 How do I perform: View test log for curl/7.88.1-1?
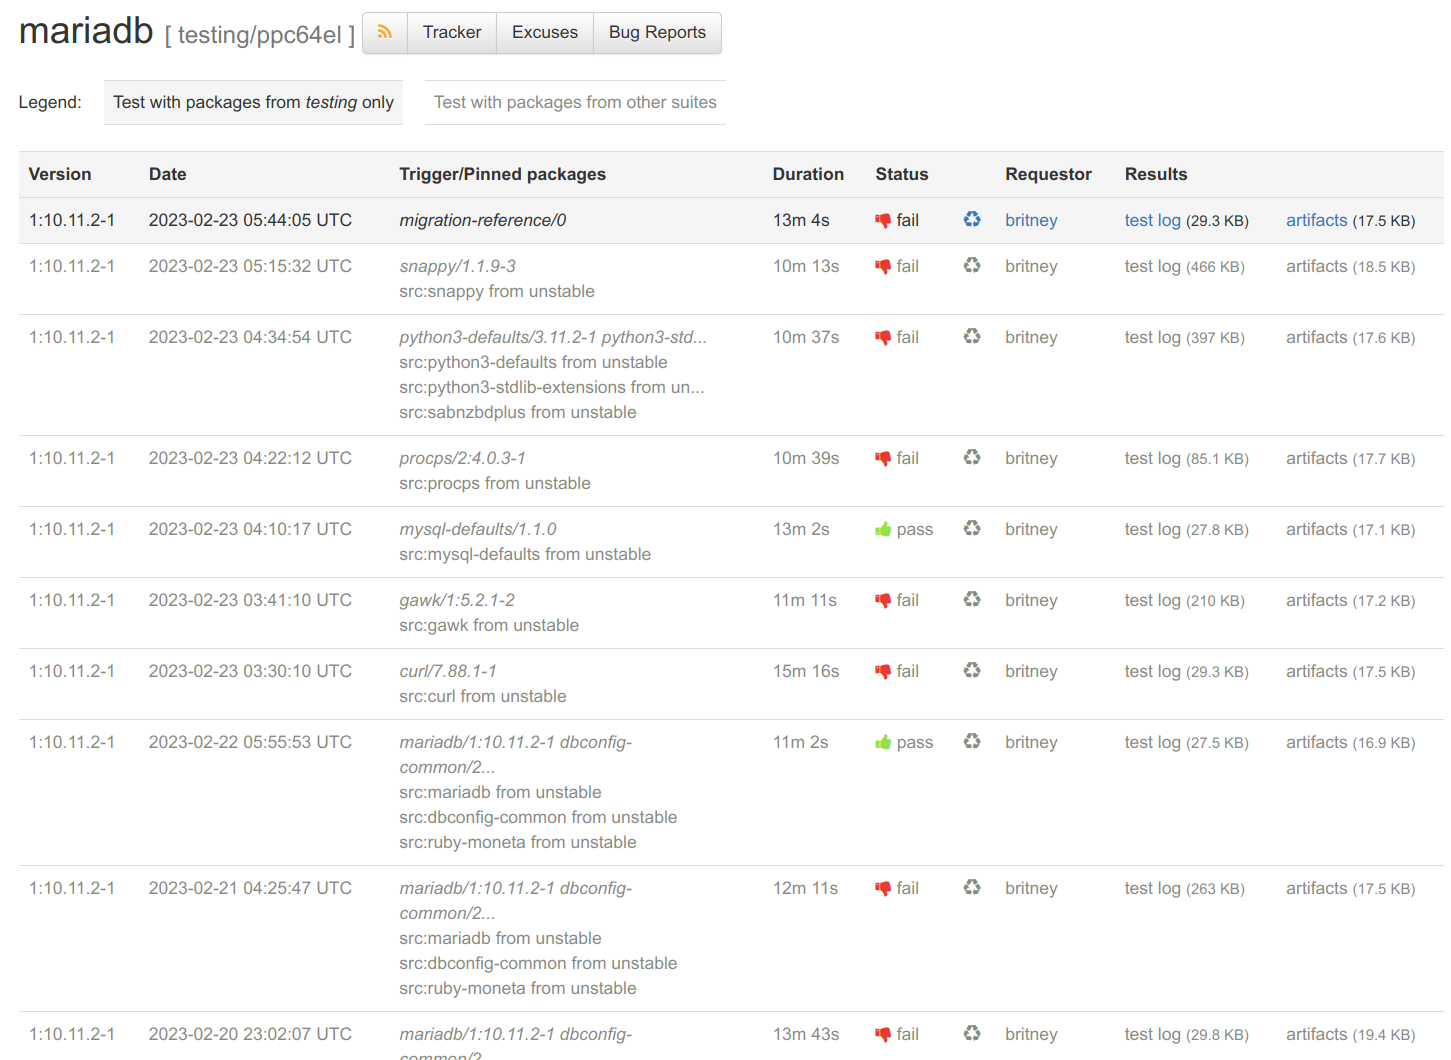1152,672
